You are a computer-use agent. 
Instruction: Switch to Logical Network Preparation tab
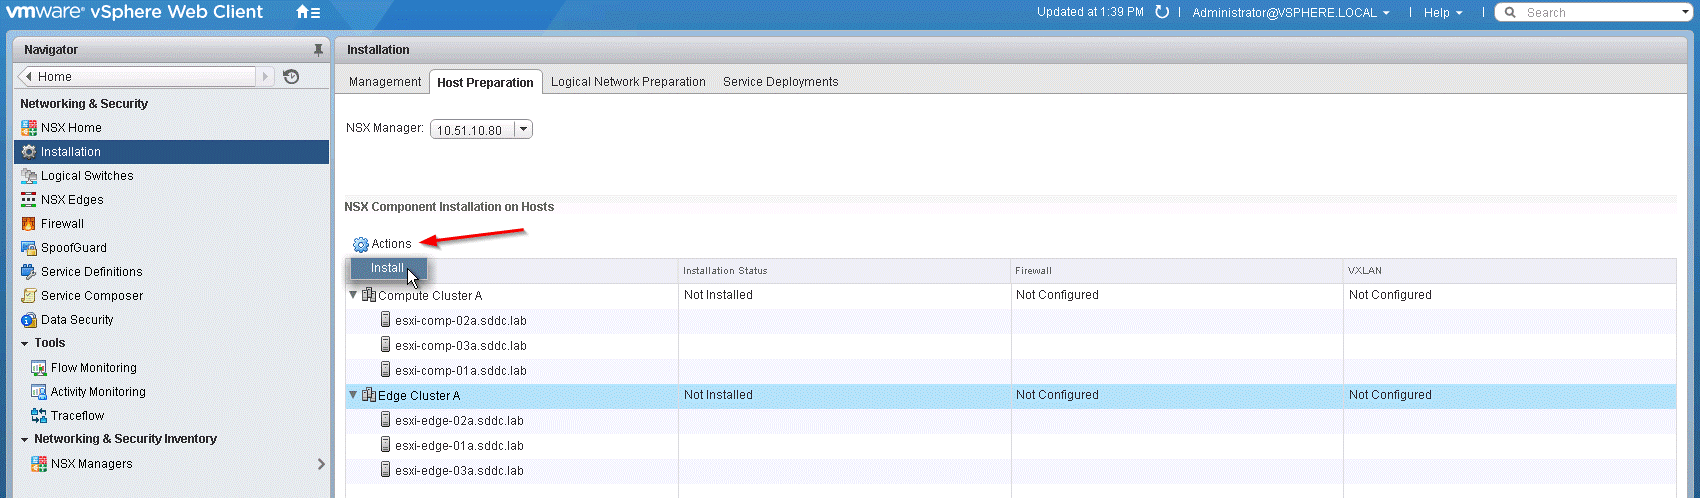point(628,82)
